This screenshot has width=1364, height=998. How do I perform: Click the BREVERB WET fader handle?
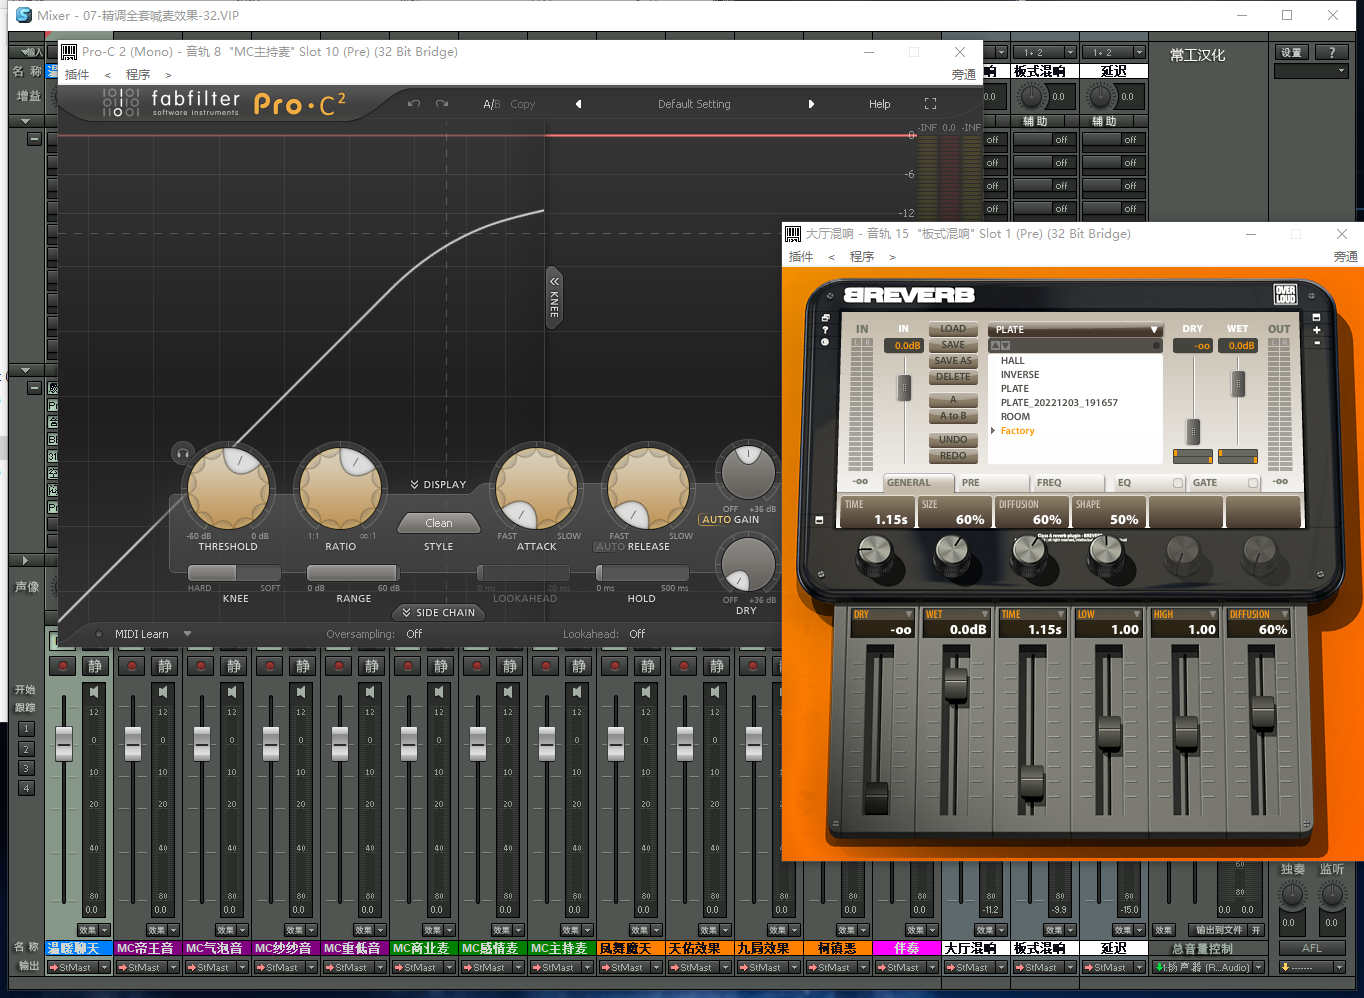pyautogui.click(x=956, y=685)
